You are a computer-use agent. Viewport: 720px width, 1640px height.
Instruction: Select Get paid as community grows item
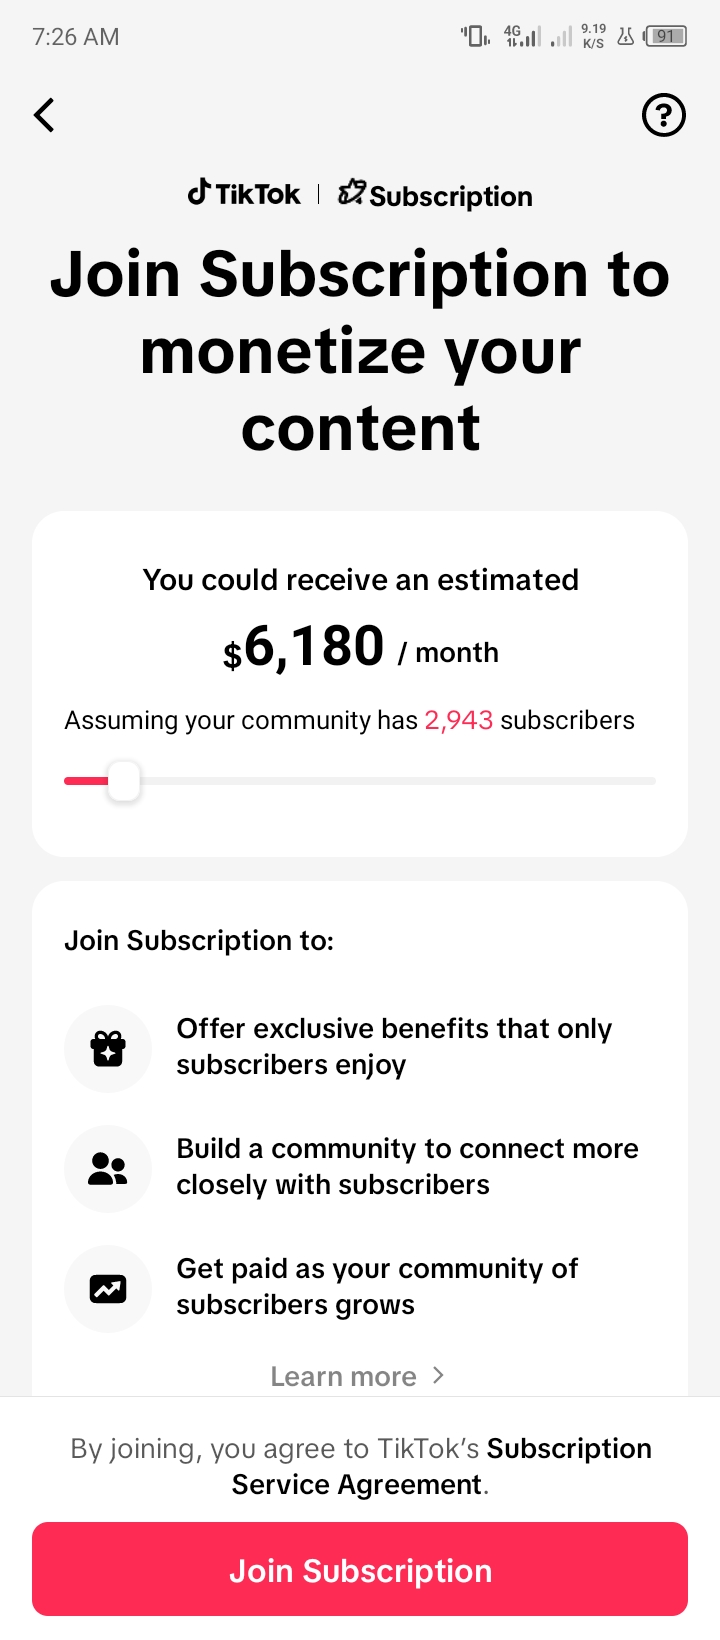tap(360, 1287)
